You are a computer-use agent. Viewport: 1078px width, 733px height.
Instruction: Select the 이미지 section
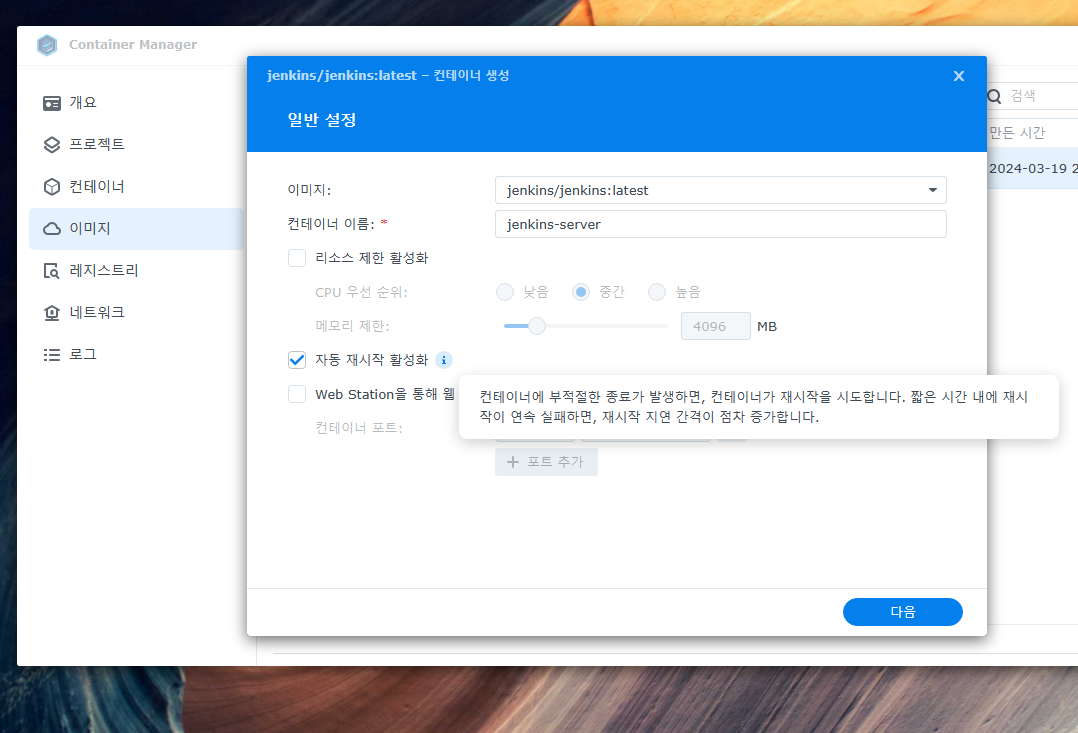(x=136, y=228)
